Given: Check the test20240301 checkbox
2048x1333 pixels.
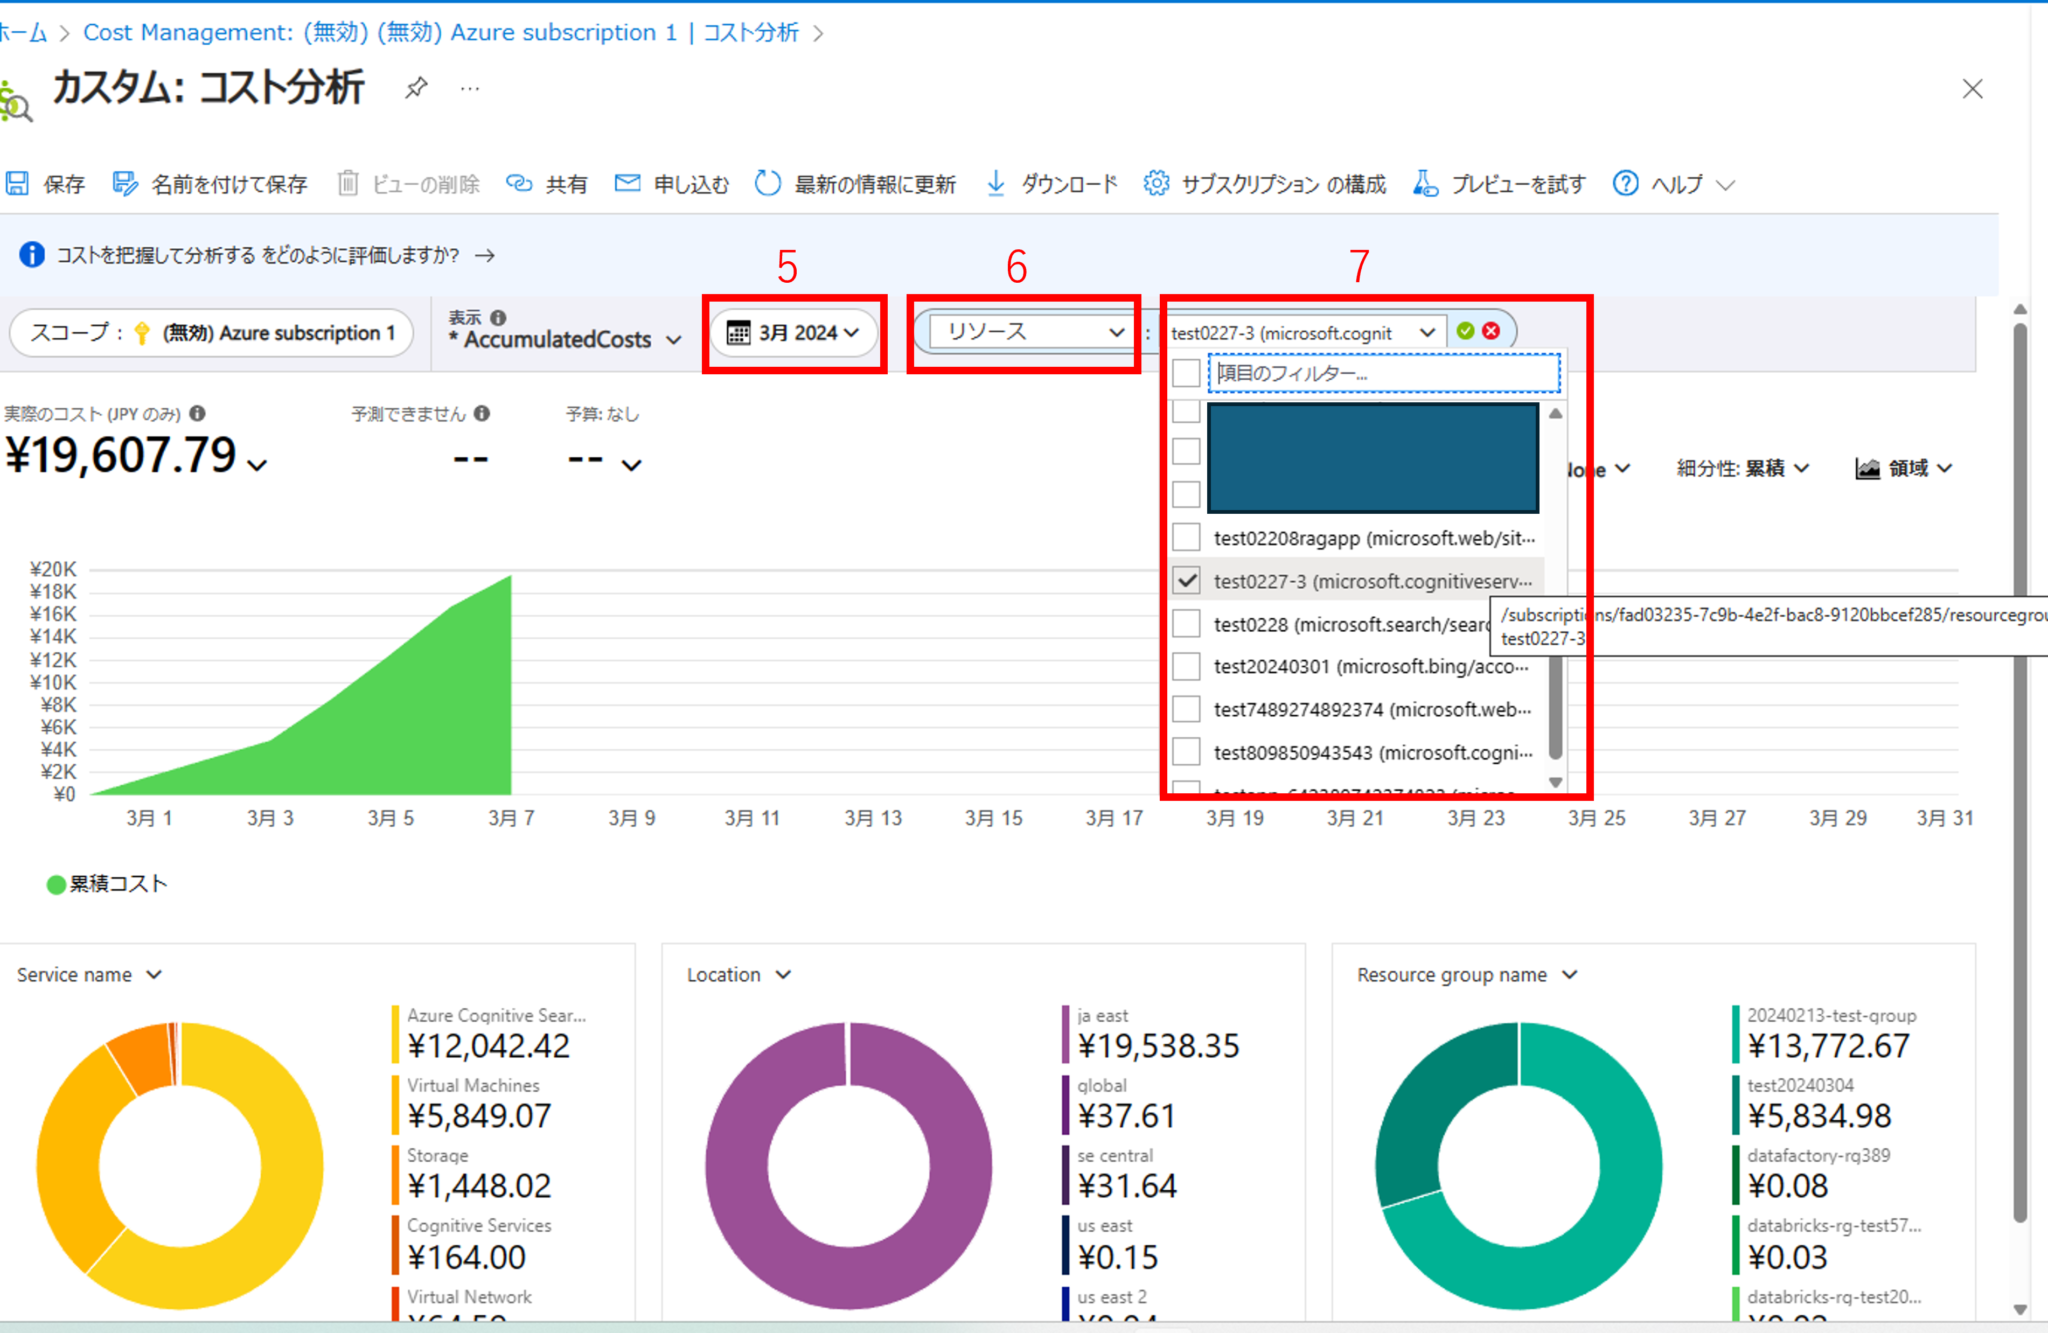Looking at the screenshot, I should click(1186, 666).
